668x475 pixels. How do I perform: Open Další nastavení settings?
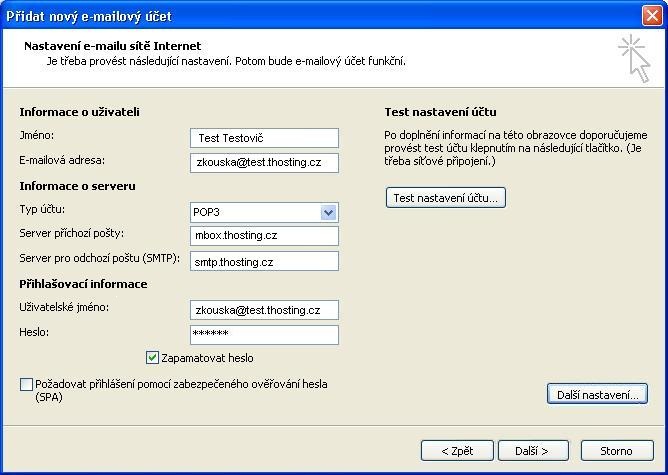tap(597, 395)
